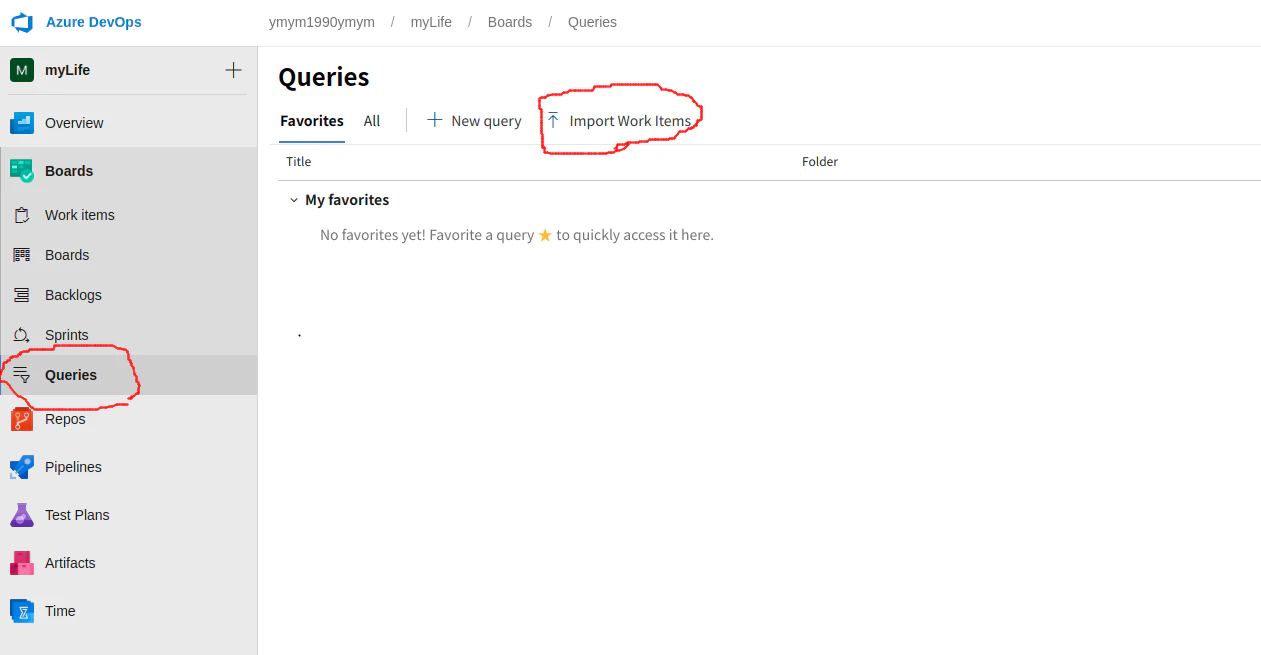The height and width of the screenshot is (655, 1261).
Task: Click the pink Artifacts package icon
Action: click(22, 563)
